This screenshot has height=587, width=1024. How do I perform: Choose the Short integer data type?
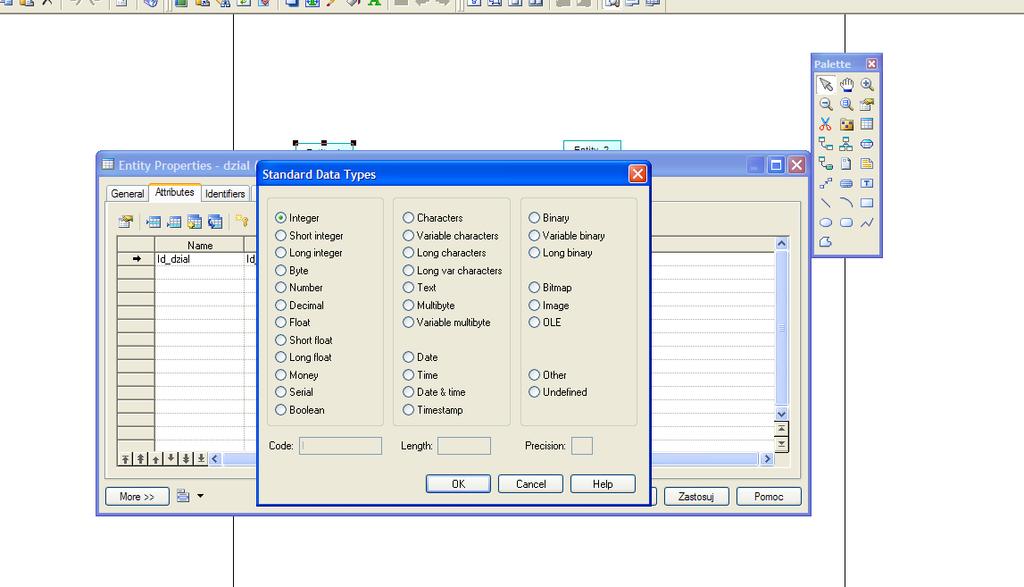(310, 236)
